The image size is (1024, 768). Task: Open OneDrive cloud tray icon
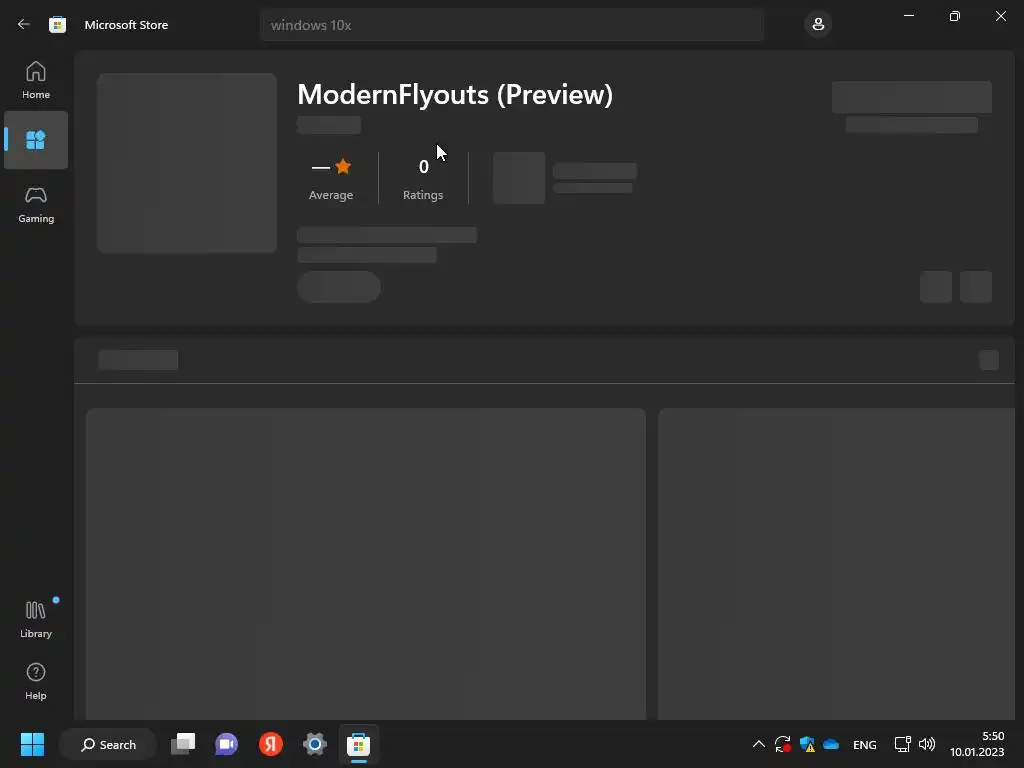tap(831, 744)
